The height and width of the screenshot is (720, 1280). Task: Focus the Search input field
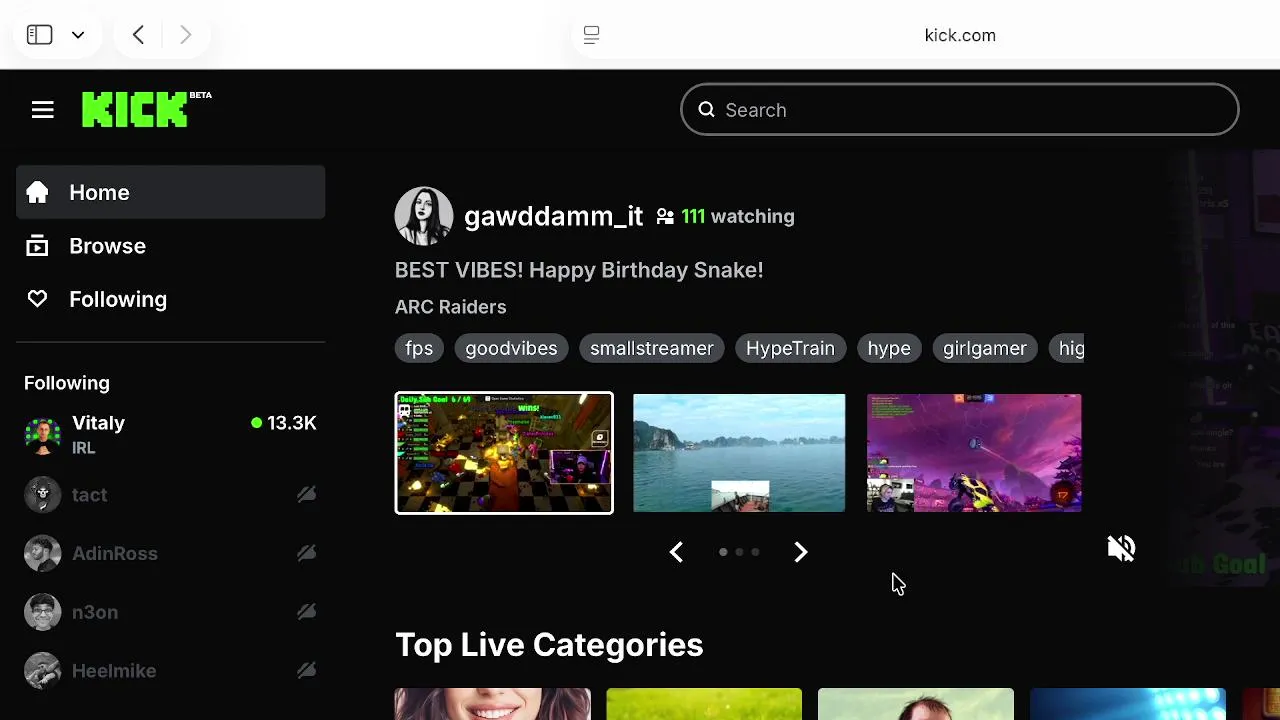point(960,109)
